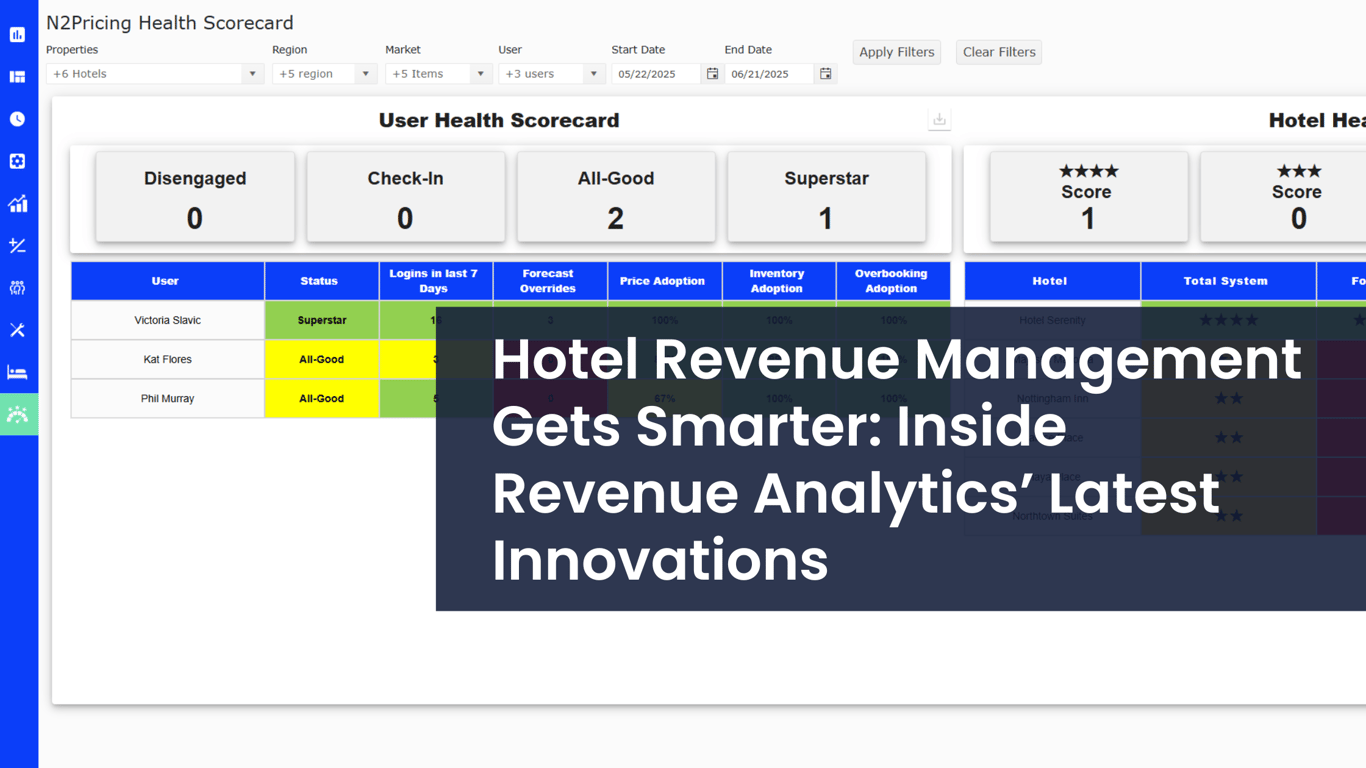This screenshot has width=1366, height=768.
Task: Click the Clear Filters button
Action: 998,52
